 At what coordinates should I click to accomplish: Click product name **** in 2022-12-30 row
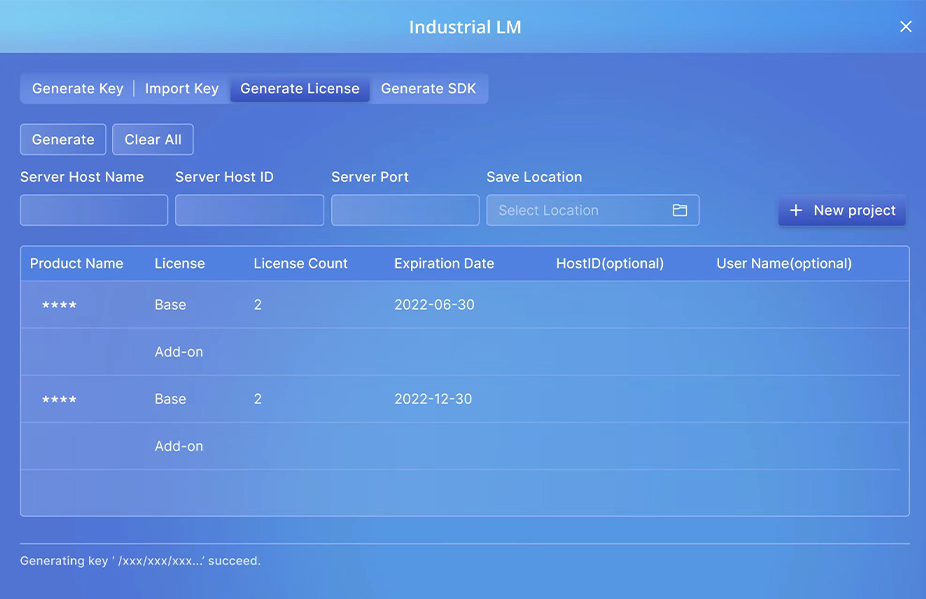pyautogui.click(x=59, y=400)
